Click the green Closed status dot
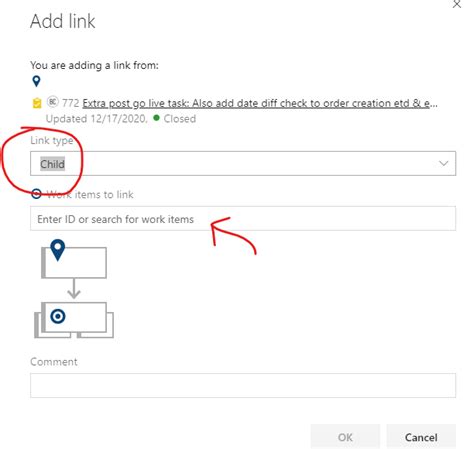Screen dimensions: 474x449 coord(156,118)
